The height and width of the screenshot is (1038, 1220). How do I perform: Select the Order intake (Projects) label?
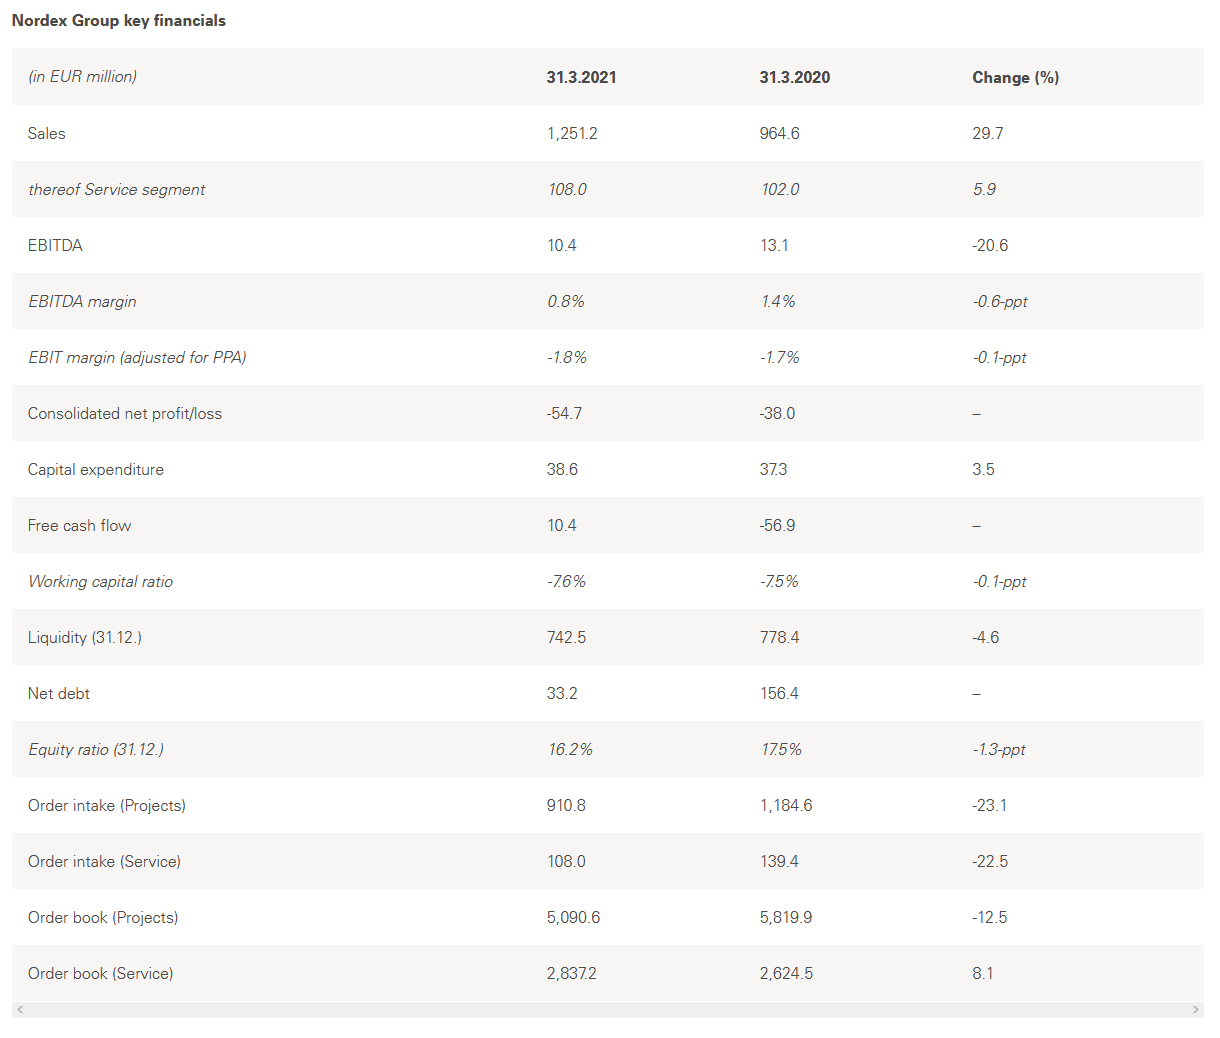coord(107,805)
